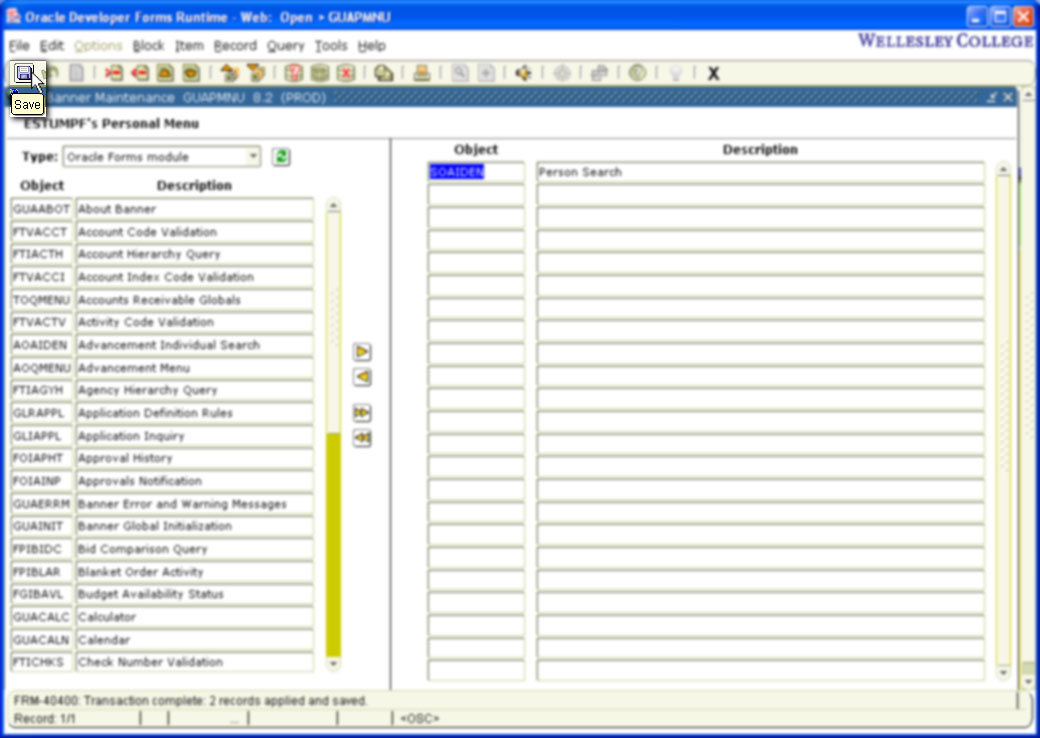Click the Insert Record toolbar icon
Viewport: 1040px width, 738px height.
coord(113,73)
